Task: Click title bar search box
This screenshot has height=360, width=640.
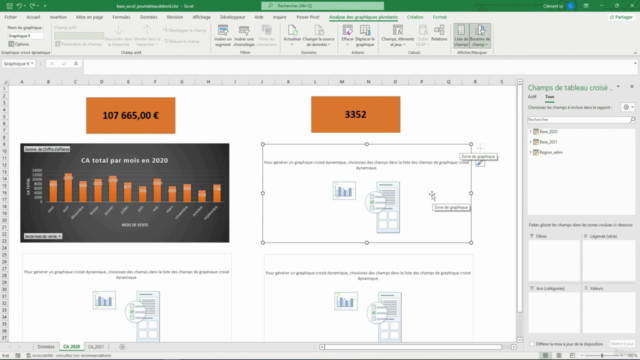Action: point(322,6)
